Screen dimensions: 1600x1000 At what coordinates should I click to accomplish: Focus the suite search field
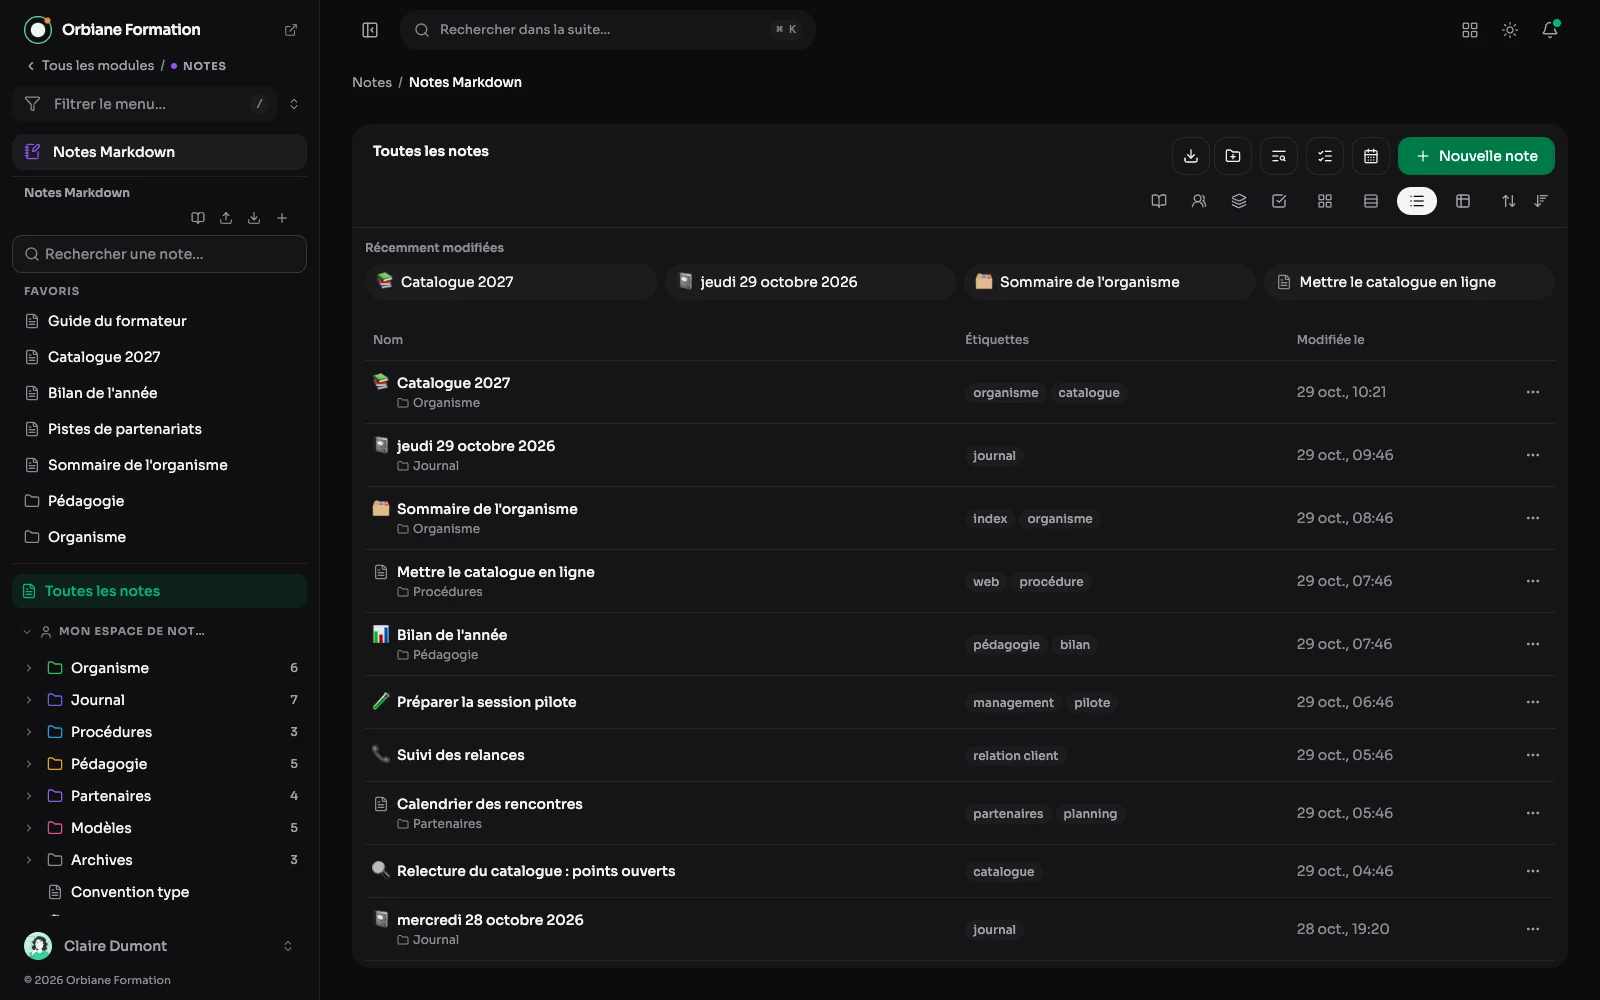[x=608, y=30]
